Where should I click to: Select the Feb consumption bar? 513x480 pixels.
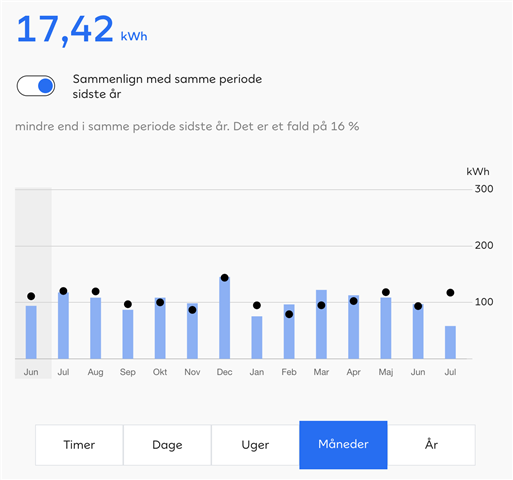[289, 332]
